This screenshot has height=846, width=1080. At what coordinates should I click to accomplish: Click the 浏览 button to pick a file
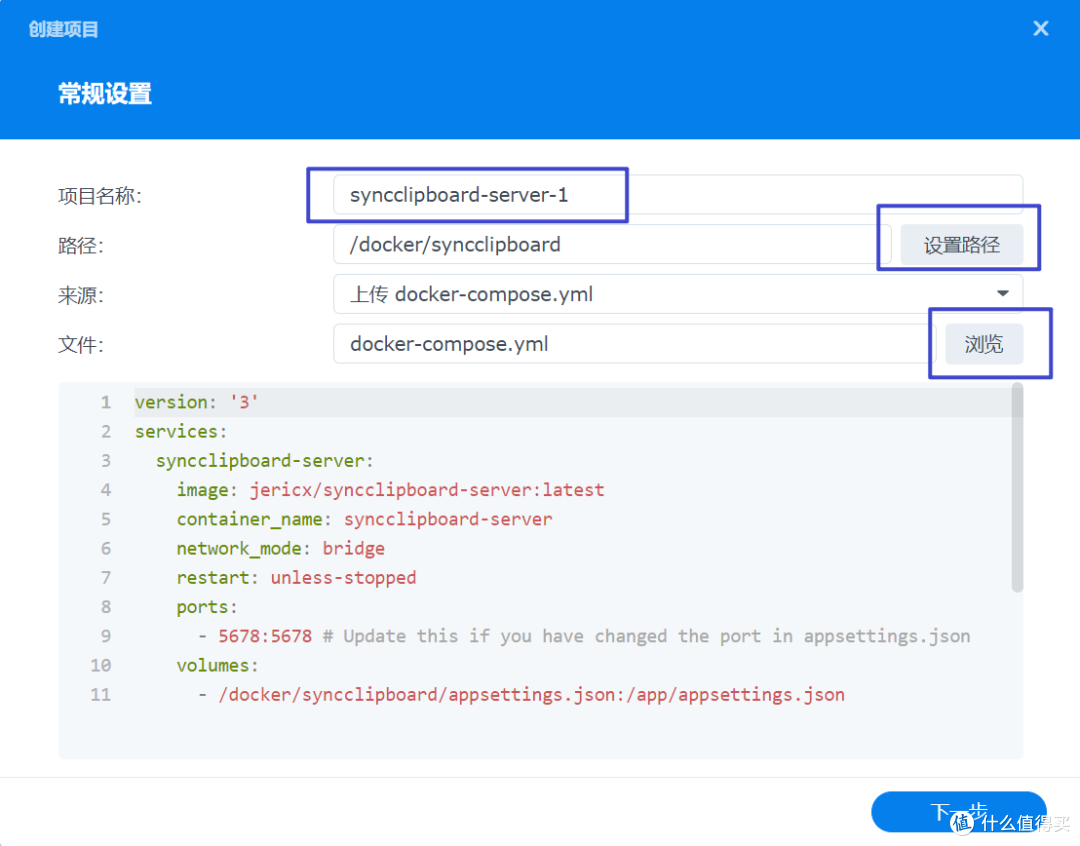(x=983, y=343)
